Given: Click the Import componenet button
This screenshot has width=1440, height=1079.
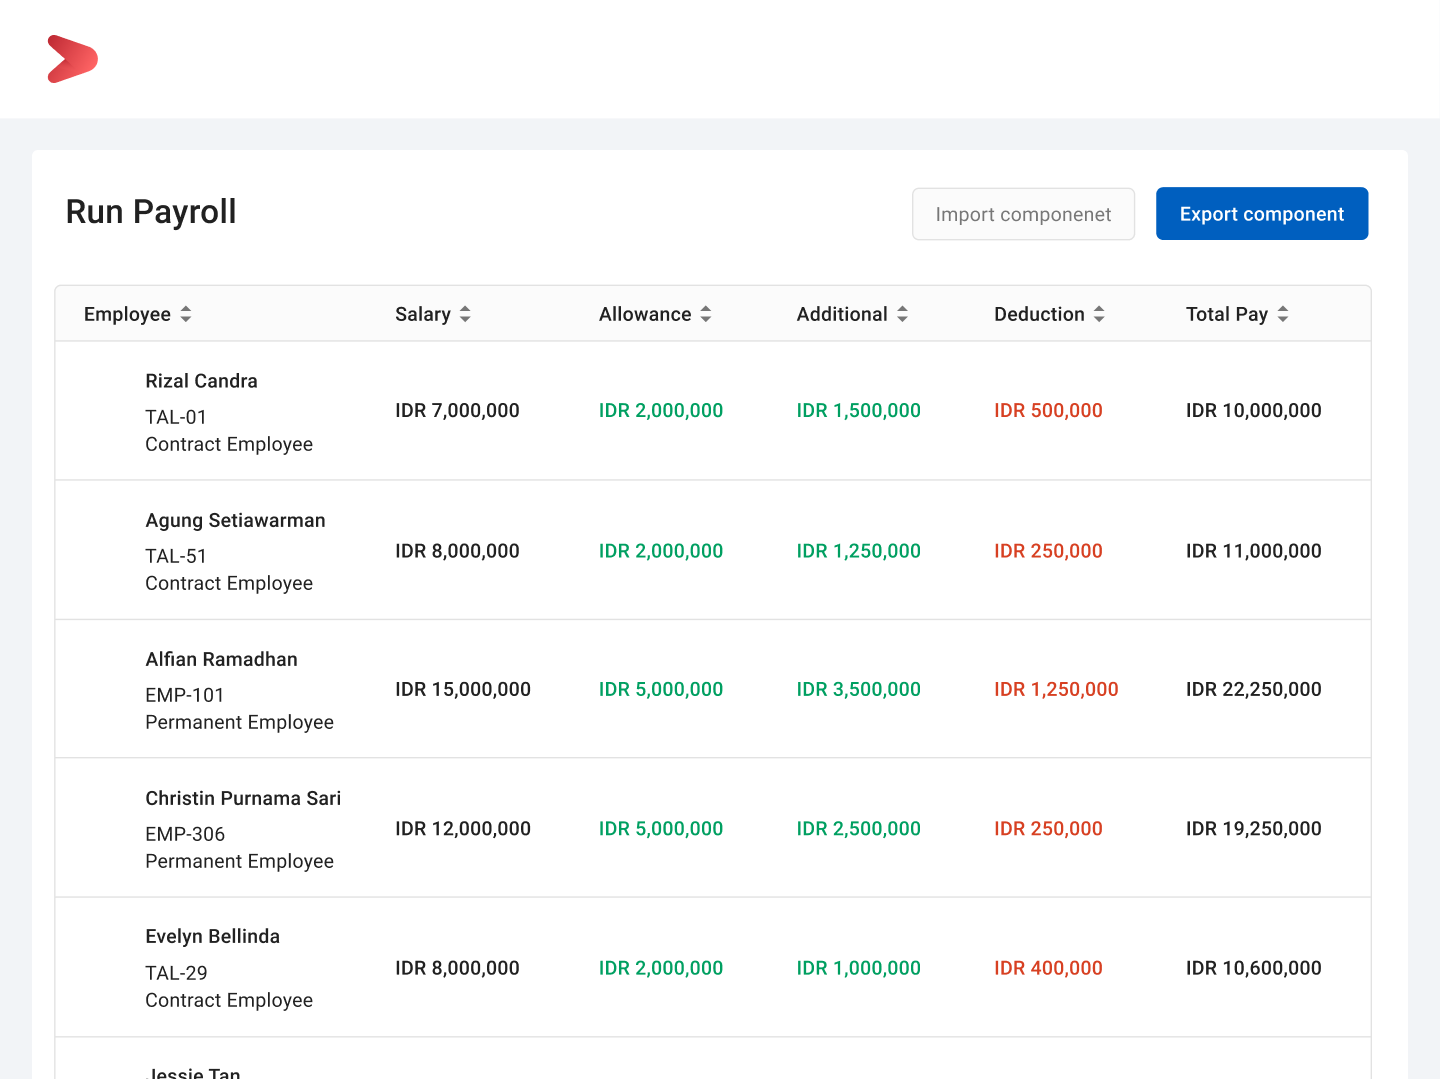Looking at the screenshot, I should pyautogui.click(x=1023, y=214).
